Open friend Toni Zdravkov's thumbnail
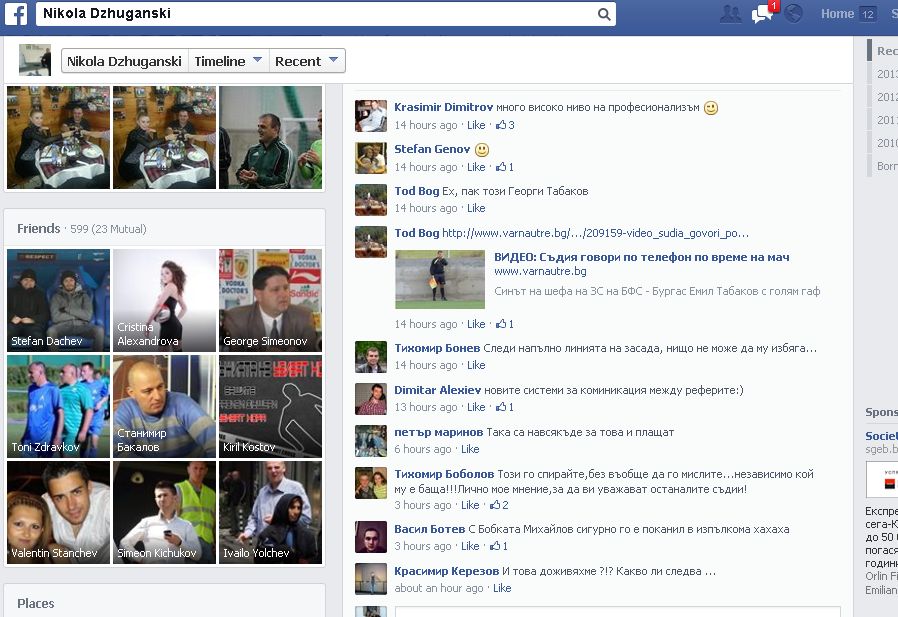The image size is (898, 617). click(x=58, y=406)
